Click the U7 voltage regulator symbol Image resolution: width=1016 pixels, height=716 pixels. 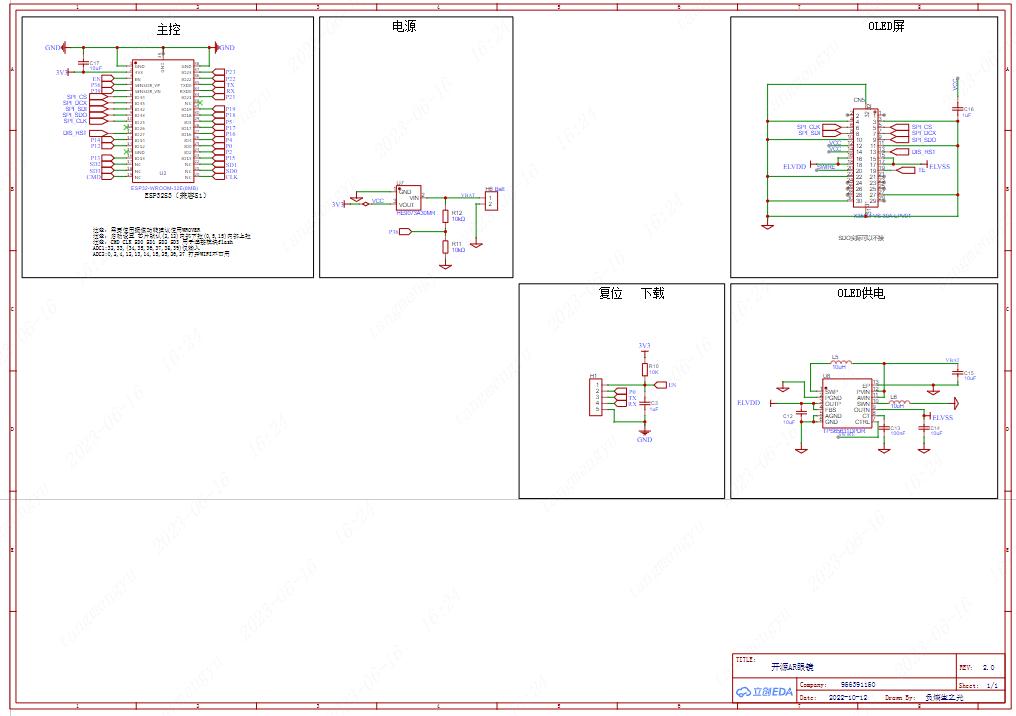tap(408, 198)
